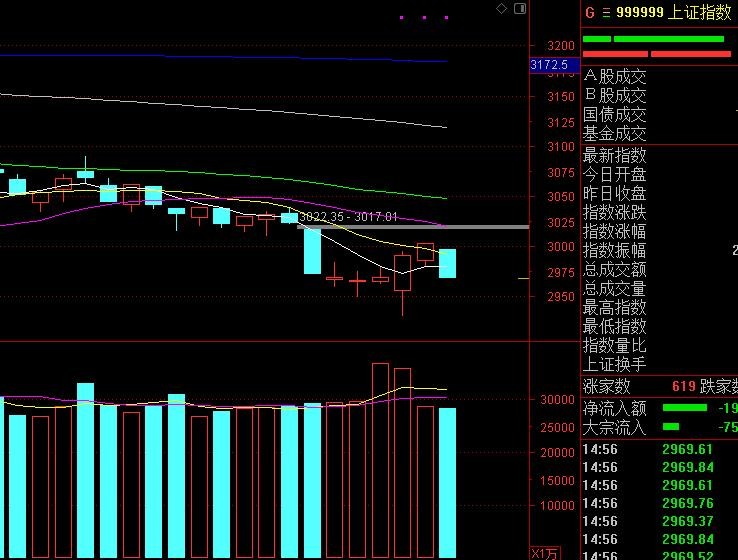Screen dimensions: 738x560
Task: Click the X1万 volume unit label
Action: (545, 553)
